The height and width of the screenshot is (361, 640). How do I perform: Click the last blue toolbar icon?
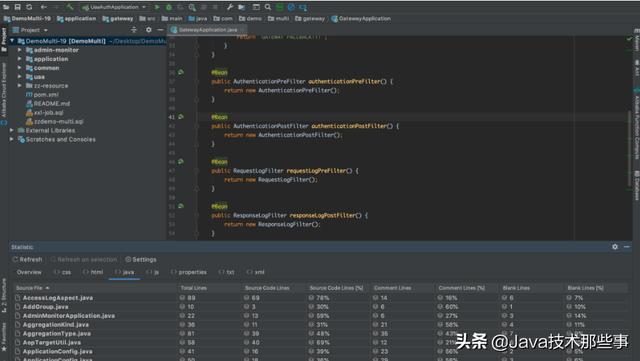click(x=303, y=7)
